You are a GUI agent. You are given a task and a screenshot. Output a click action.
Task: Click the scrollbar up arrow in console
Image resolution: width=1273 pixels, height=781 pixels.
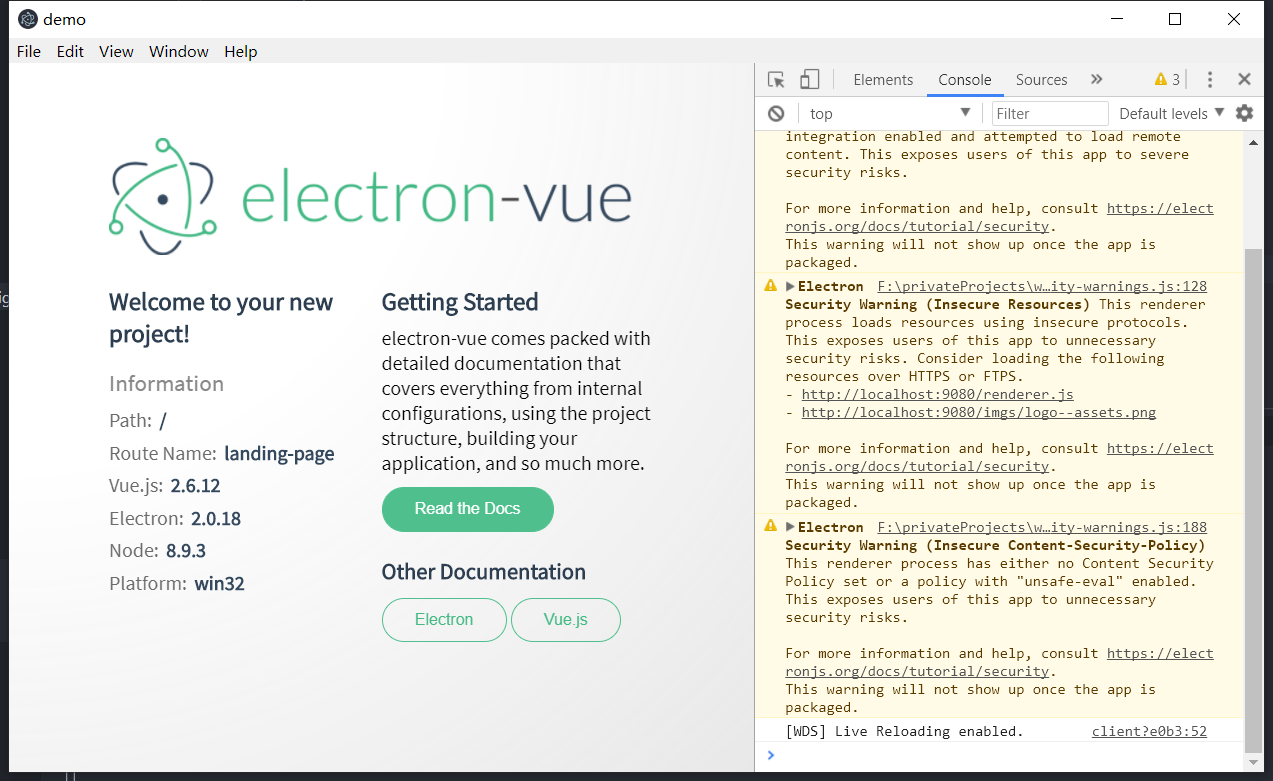[x=1252, y=141]
